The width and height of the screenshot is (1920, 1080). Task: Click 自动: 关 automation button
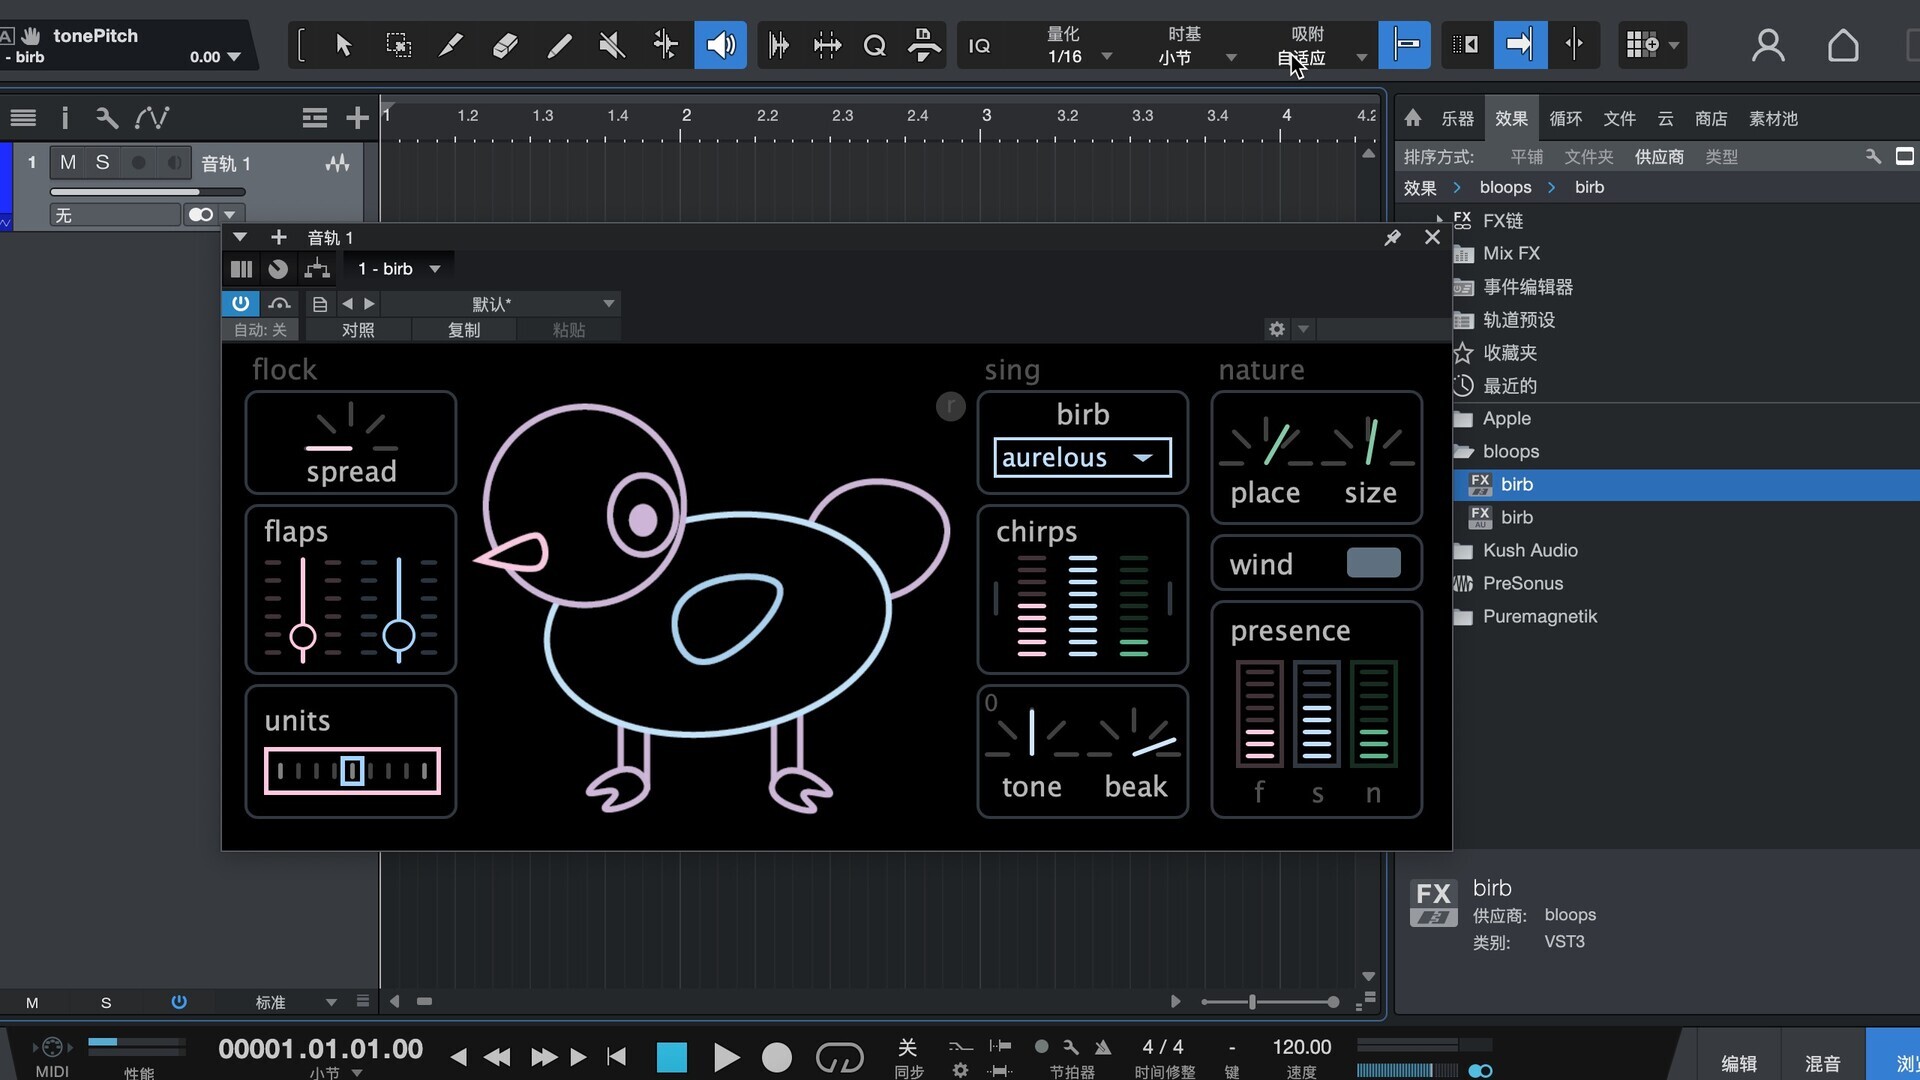click(x=260, y=330)
